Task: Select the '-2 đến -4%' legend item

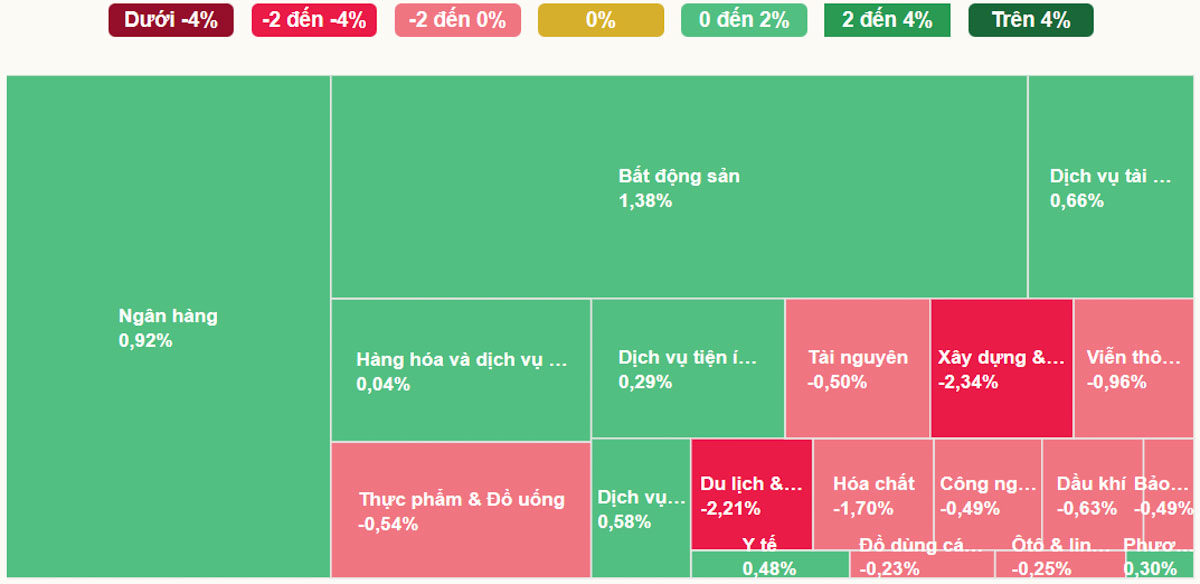Action: pos(314,20)
